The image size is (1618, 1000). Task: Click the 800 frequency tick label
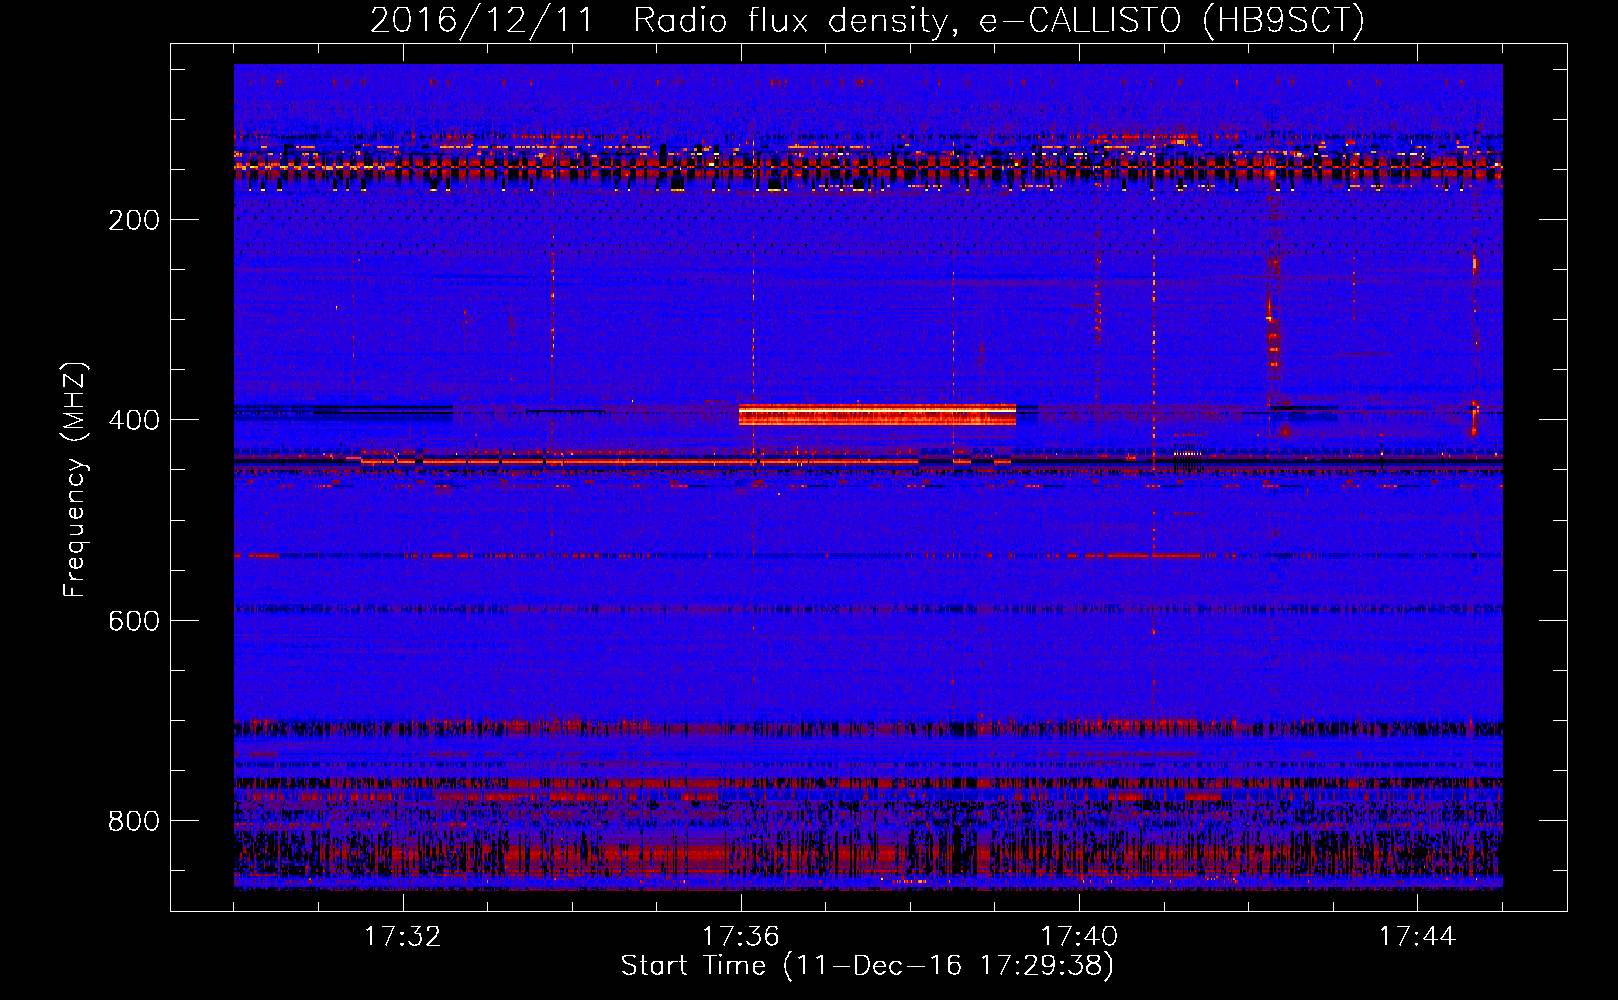point(134,821)
